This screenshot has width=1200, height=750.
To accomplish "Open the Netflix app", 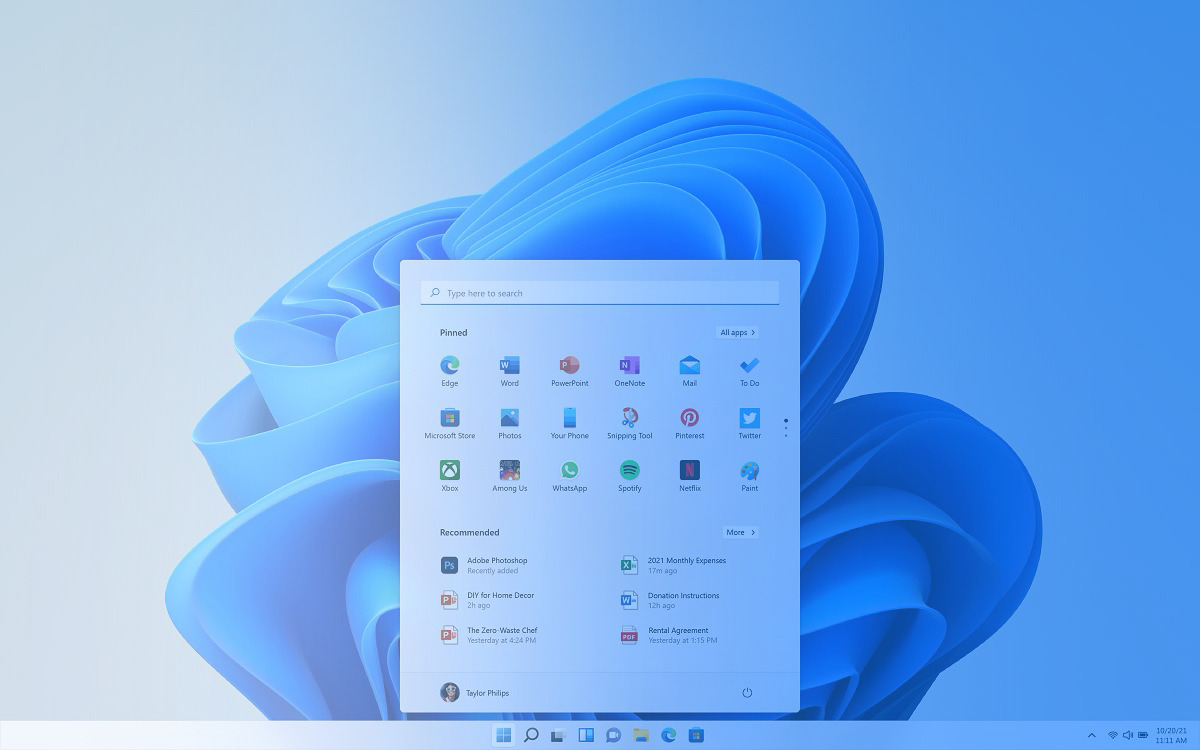I will 690,475.
